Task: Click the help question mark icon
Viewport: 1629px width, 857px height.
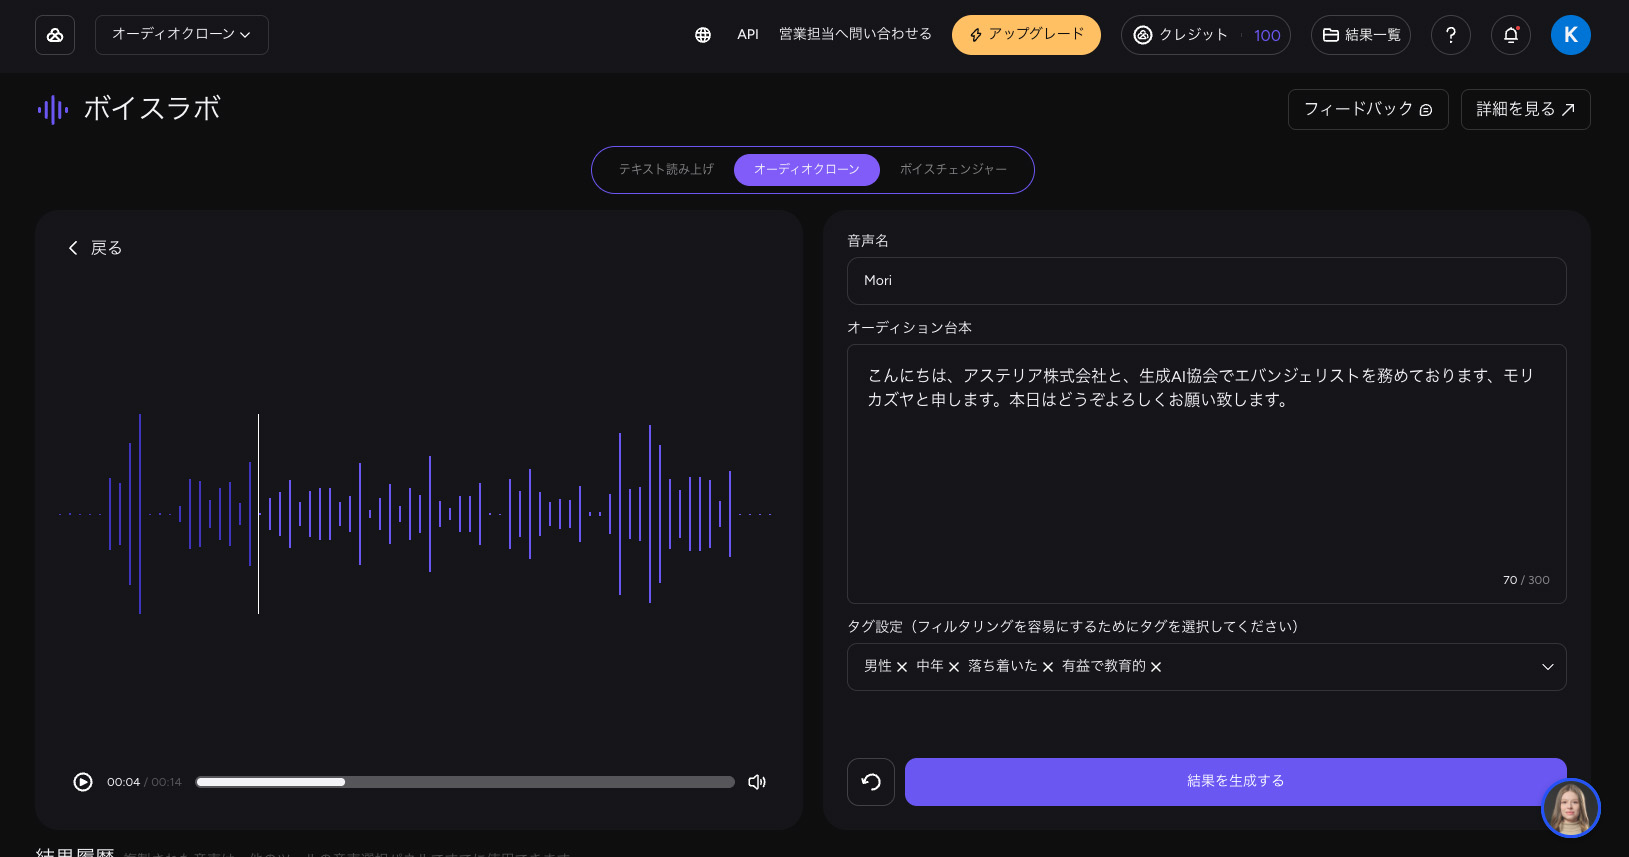Action: [1451, 35]
